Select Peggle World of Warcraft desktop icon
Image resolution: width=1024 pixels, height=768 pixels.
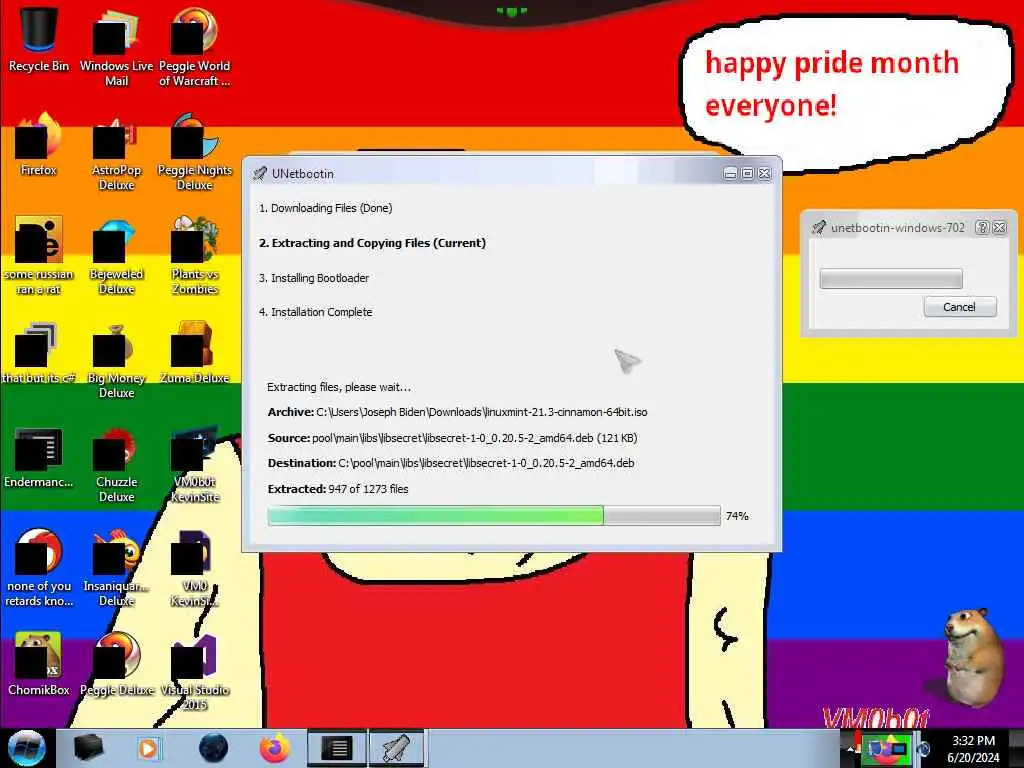(194, 46)
